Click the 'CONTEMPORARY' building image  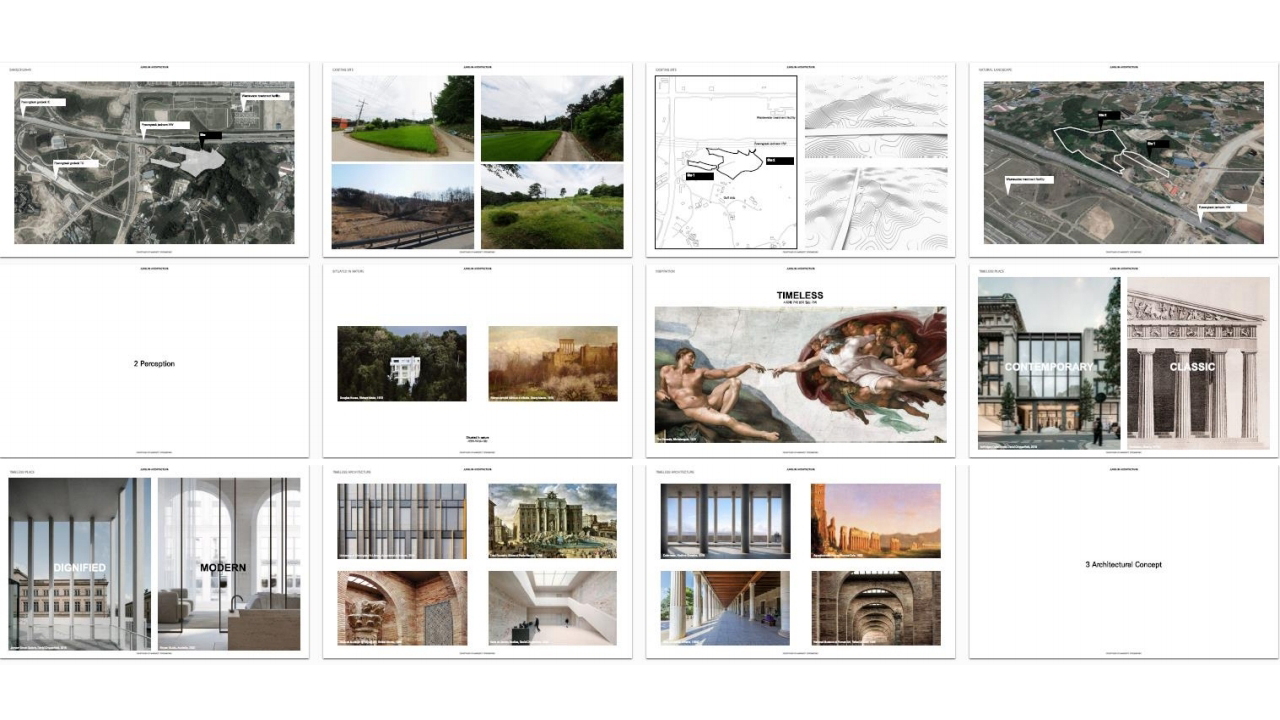(1049, 363)
